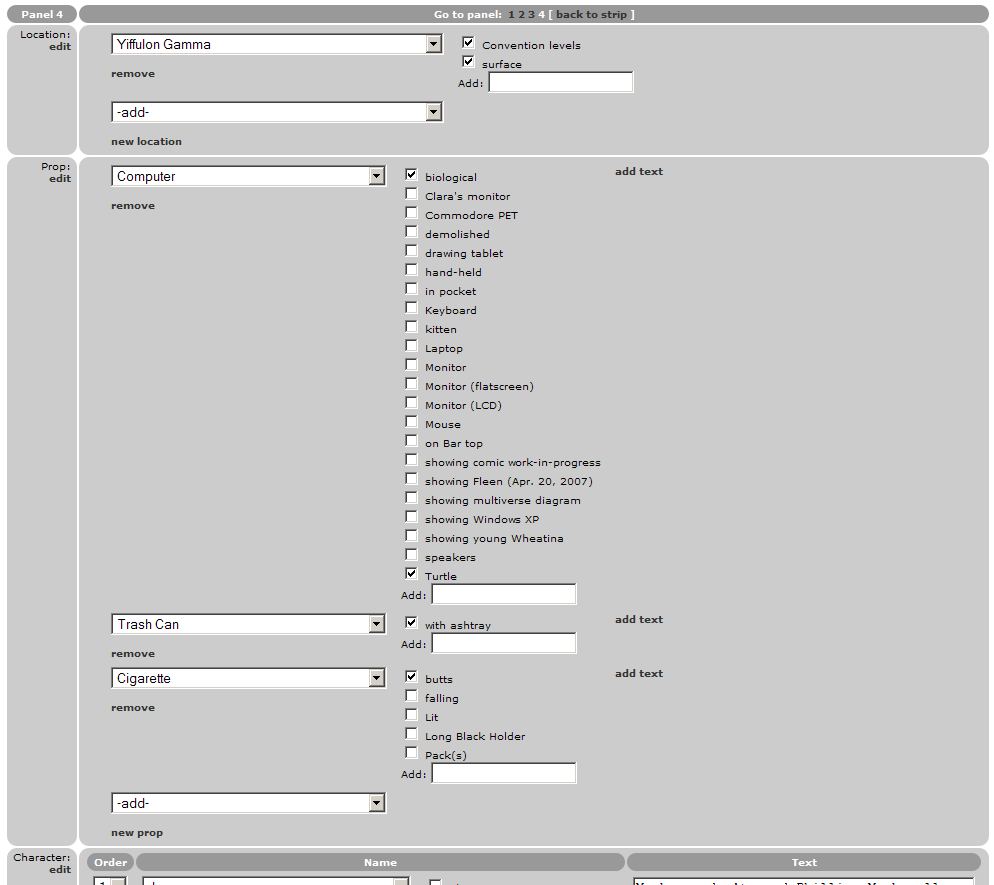Uncheck the Convention levels checkbox
The width and height of the screenshot is (994, 885).
(x=468, y=43)
